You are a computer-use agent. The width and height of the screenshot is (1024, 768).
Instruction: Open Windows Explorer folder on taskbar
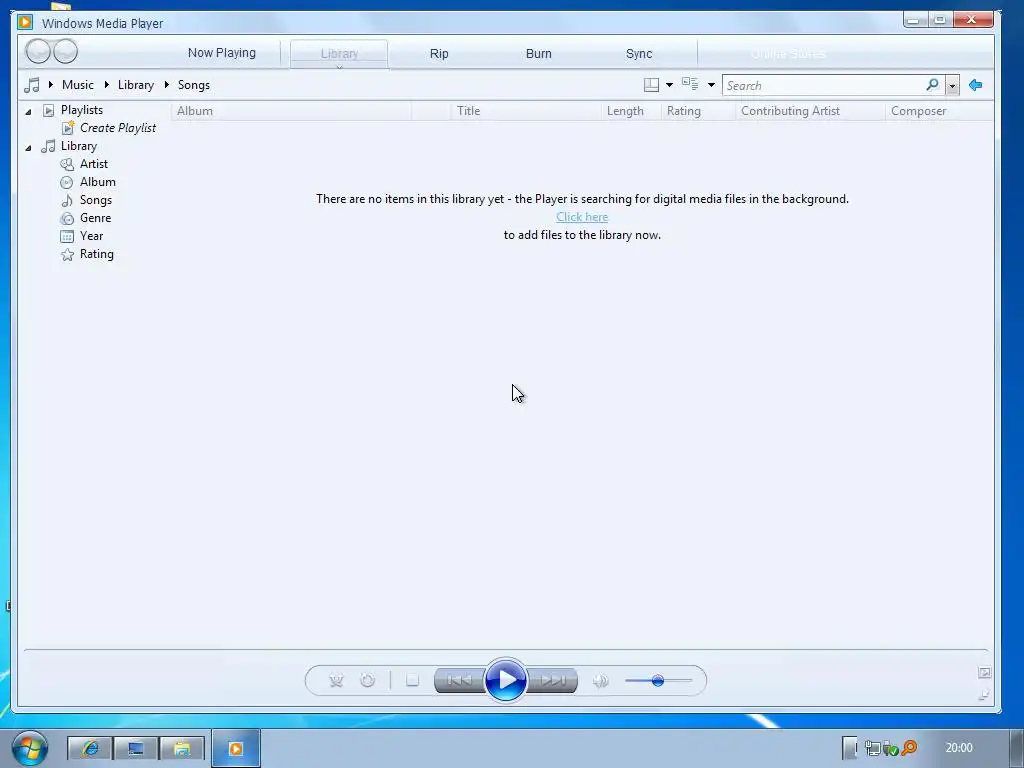tap(182, 748)
